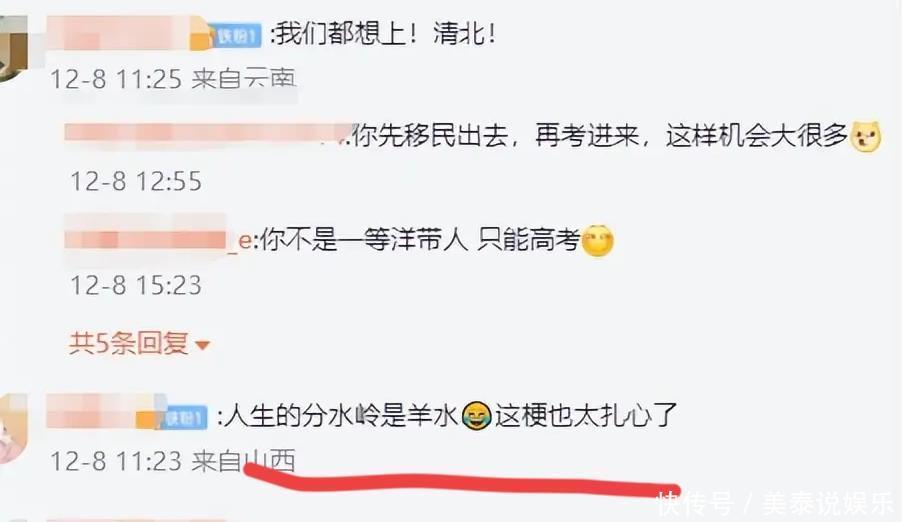Click the orange arrow next to 共5条回复
This screenshot has height=522, width=902.
tap(202, 345)
